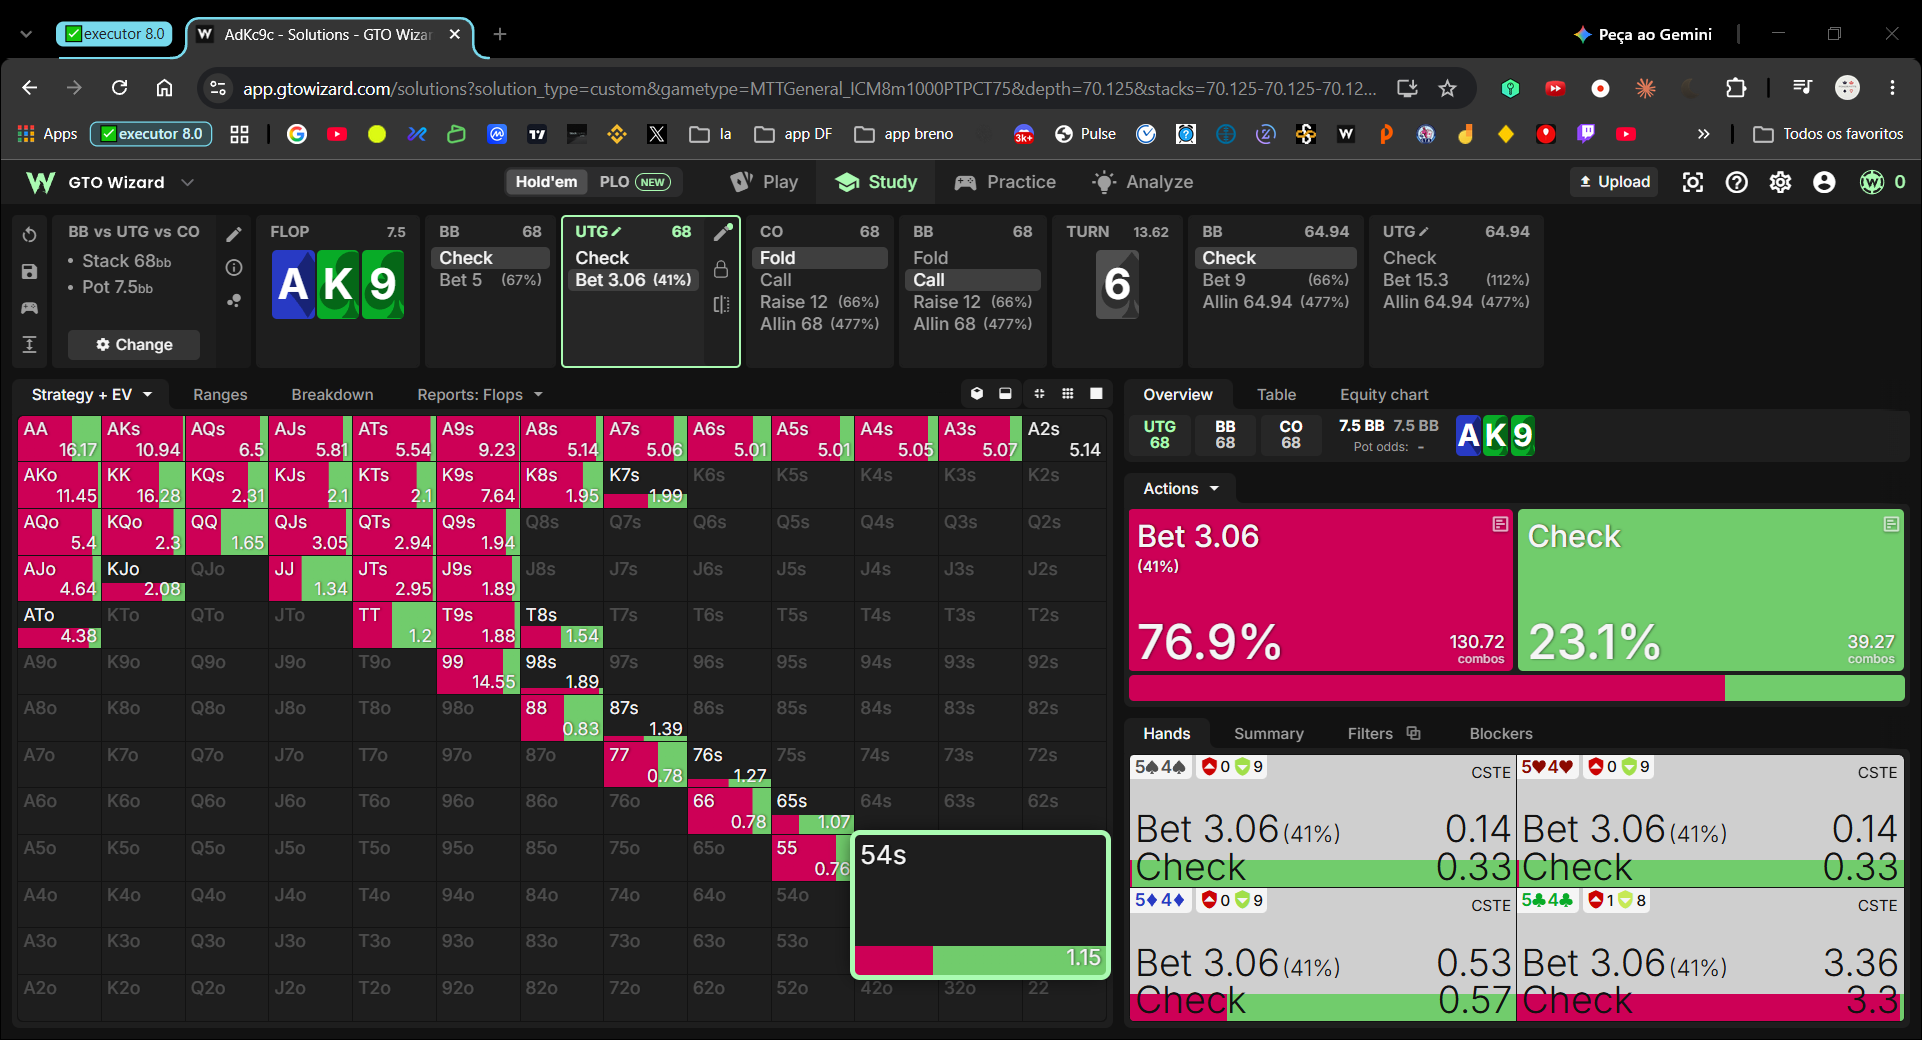Click the reset solution icon in left sidebar
Image resolution: width=1922 pixels, height=1040 pixels.
(30, 235)
